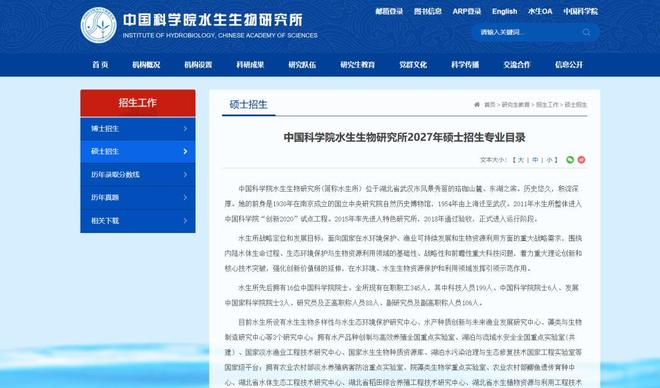This screenshot has width=660, height=388.
Task: Click 研究生教育 in the breadcrumb trail
Action: click(516, 104)
